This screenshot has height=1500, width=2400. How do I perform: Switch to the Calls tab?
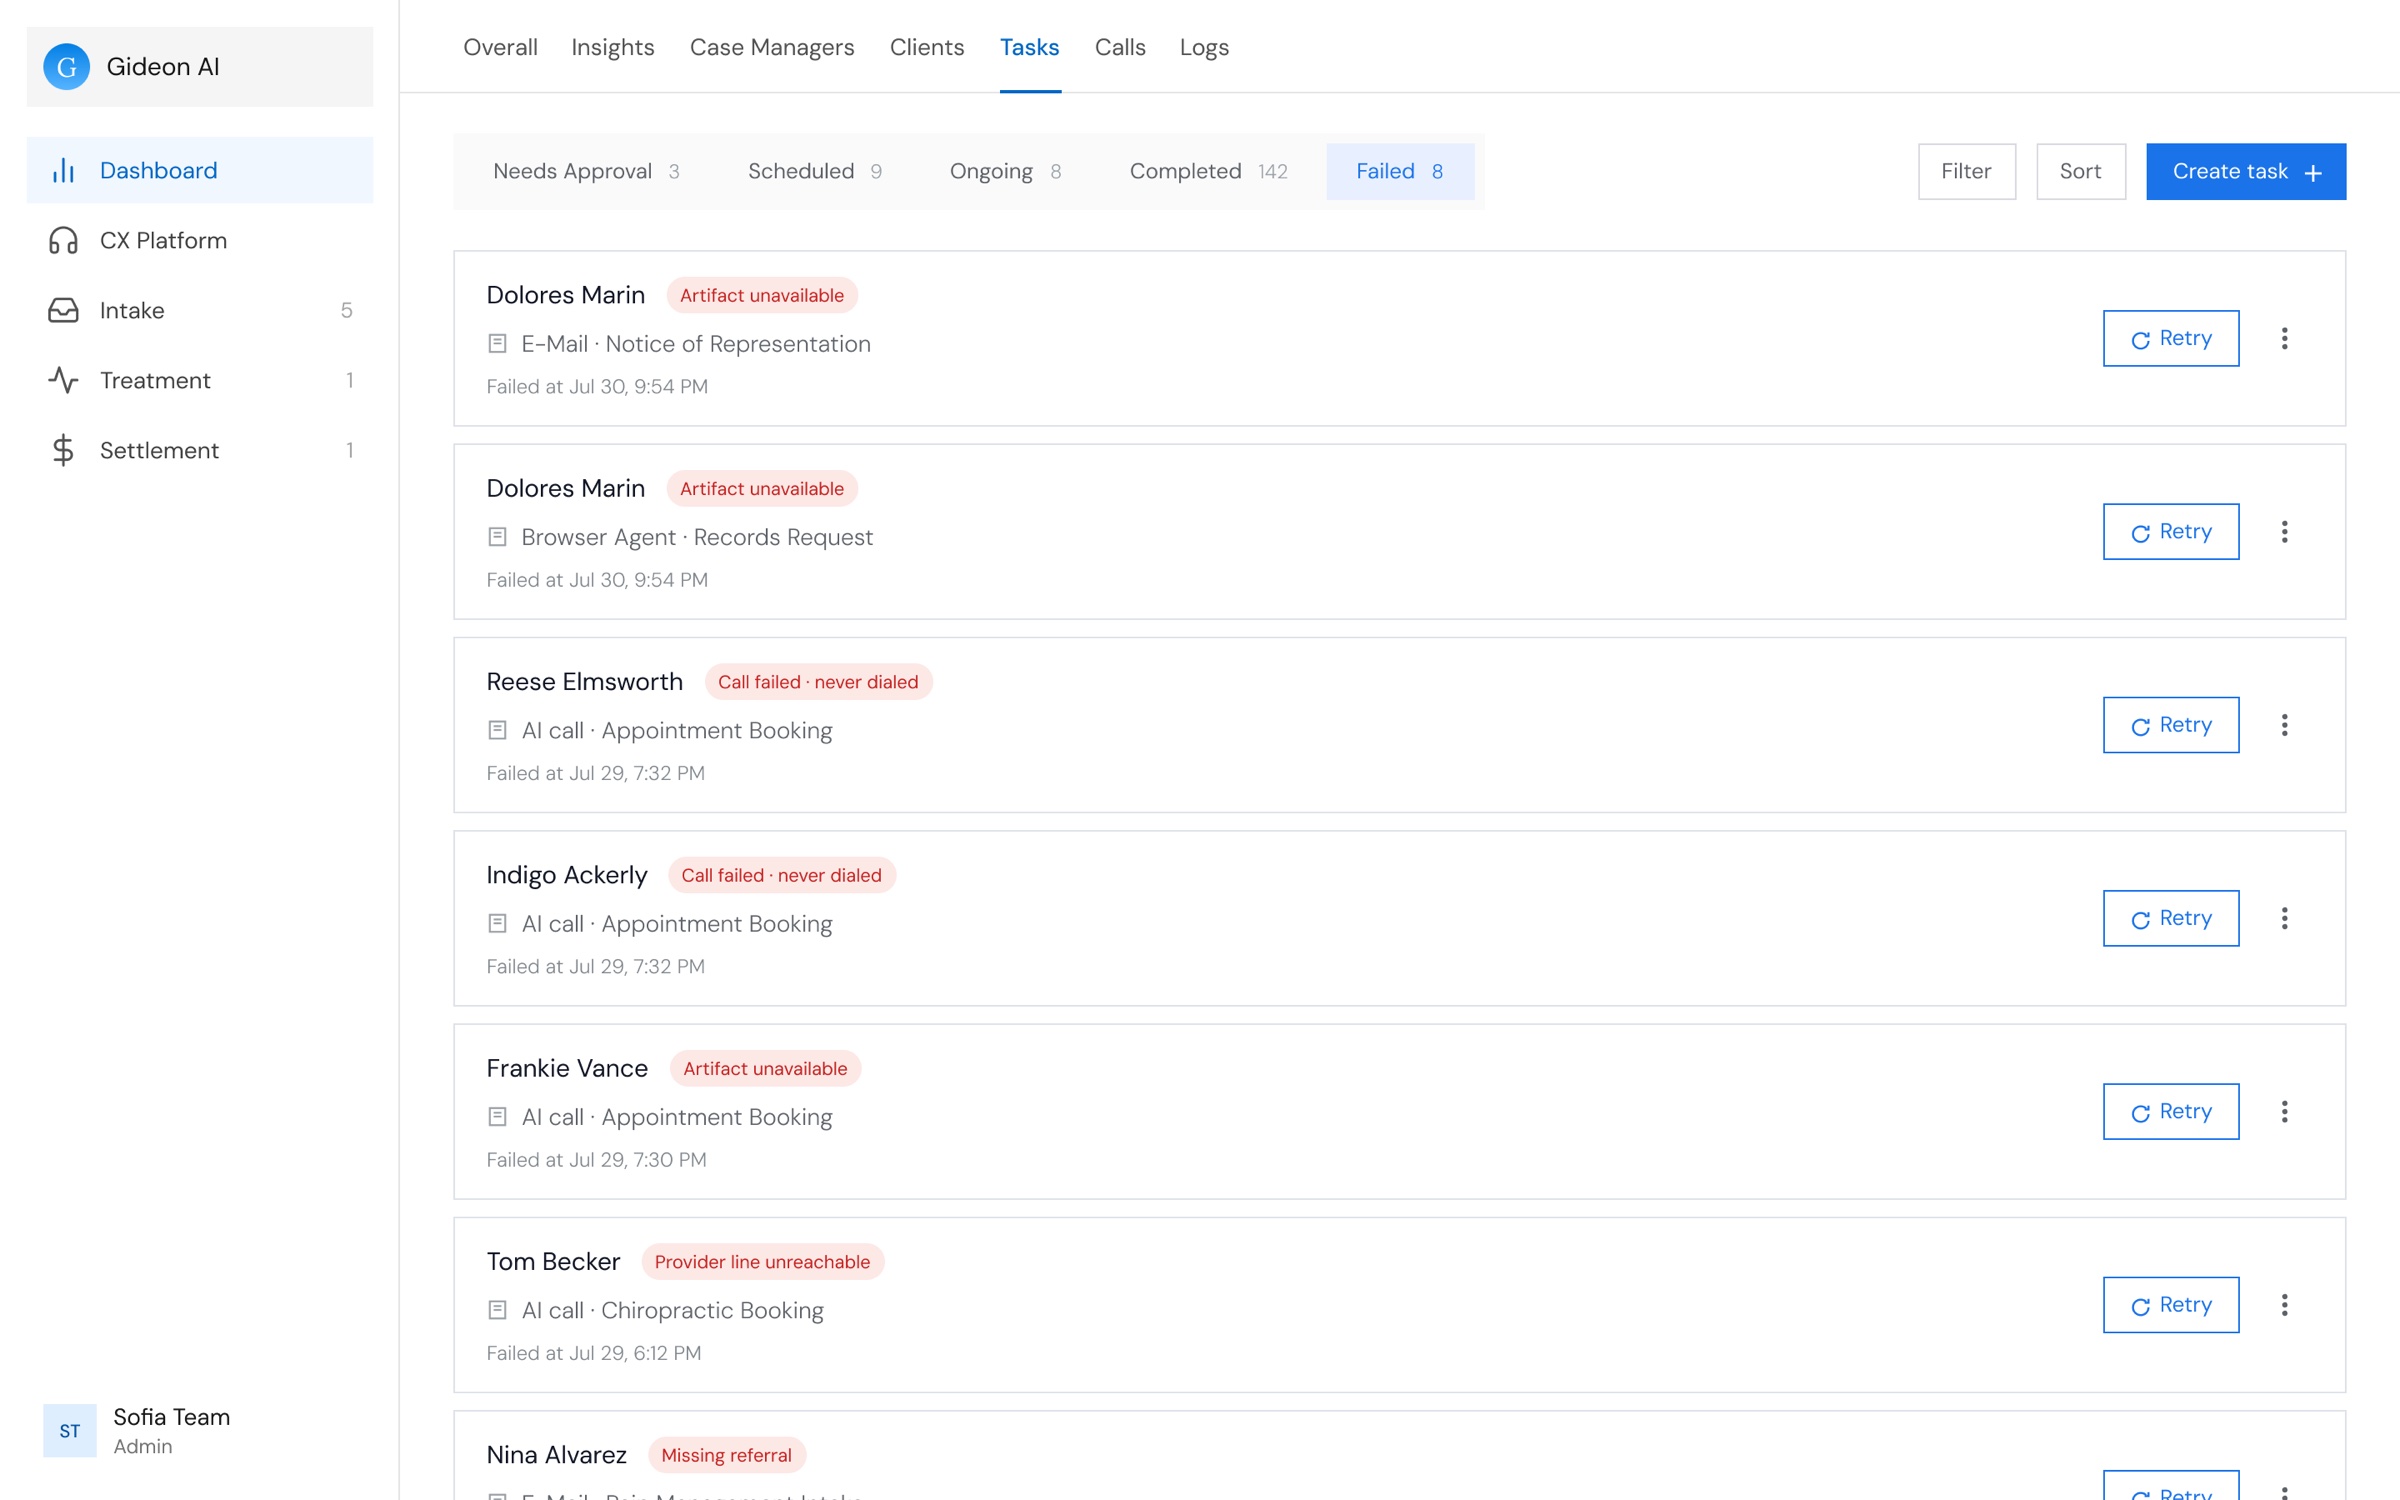[1120, 47]
